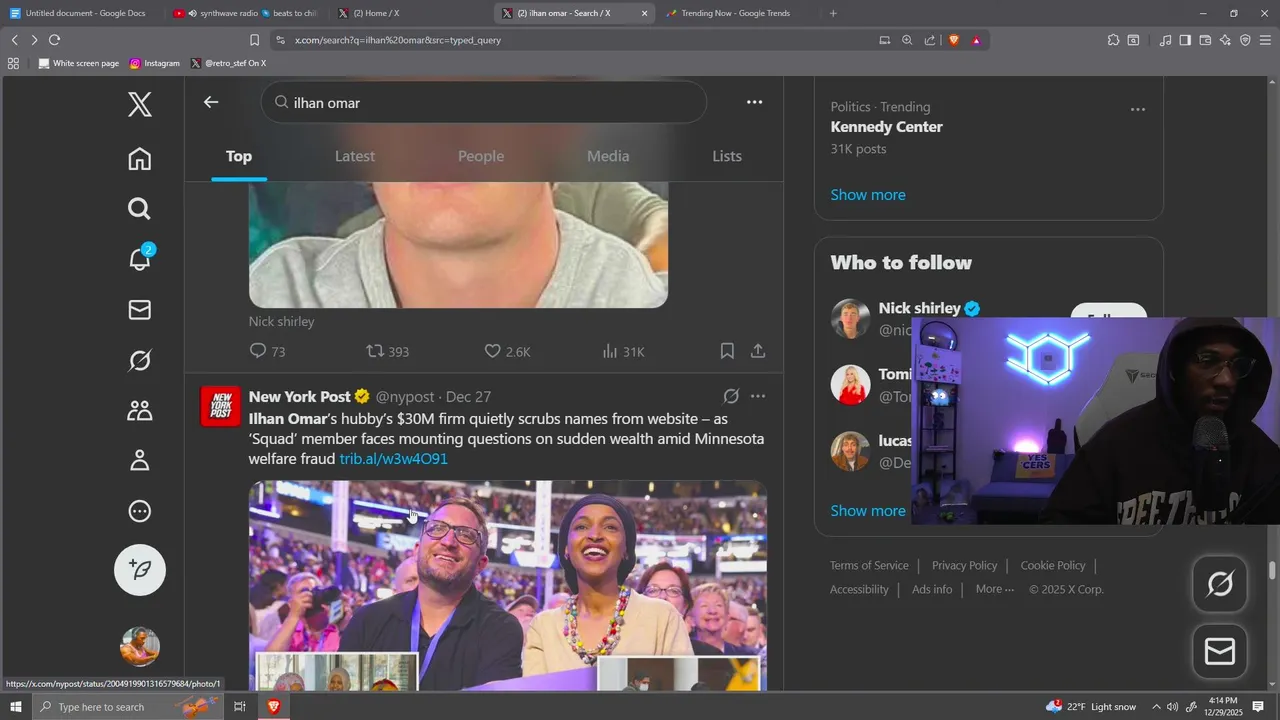
Task: Click the back arrow beside search
Action: pyautogui.click(x=210, y=102)
